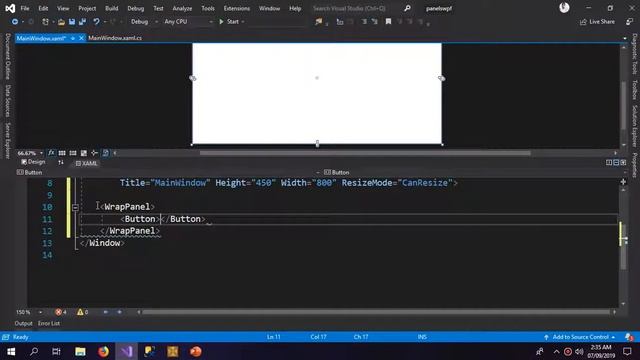The width and height of the screenshot is (640, 360).
Task: Click the errors count indicator
Action: tap(61, 312)
